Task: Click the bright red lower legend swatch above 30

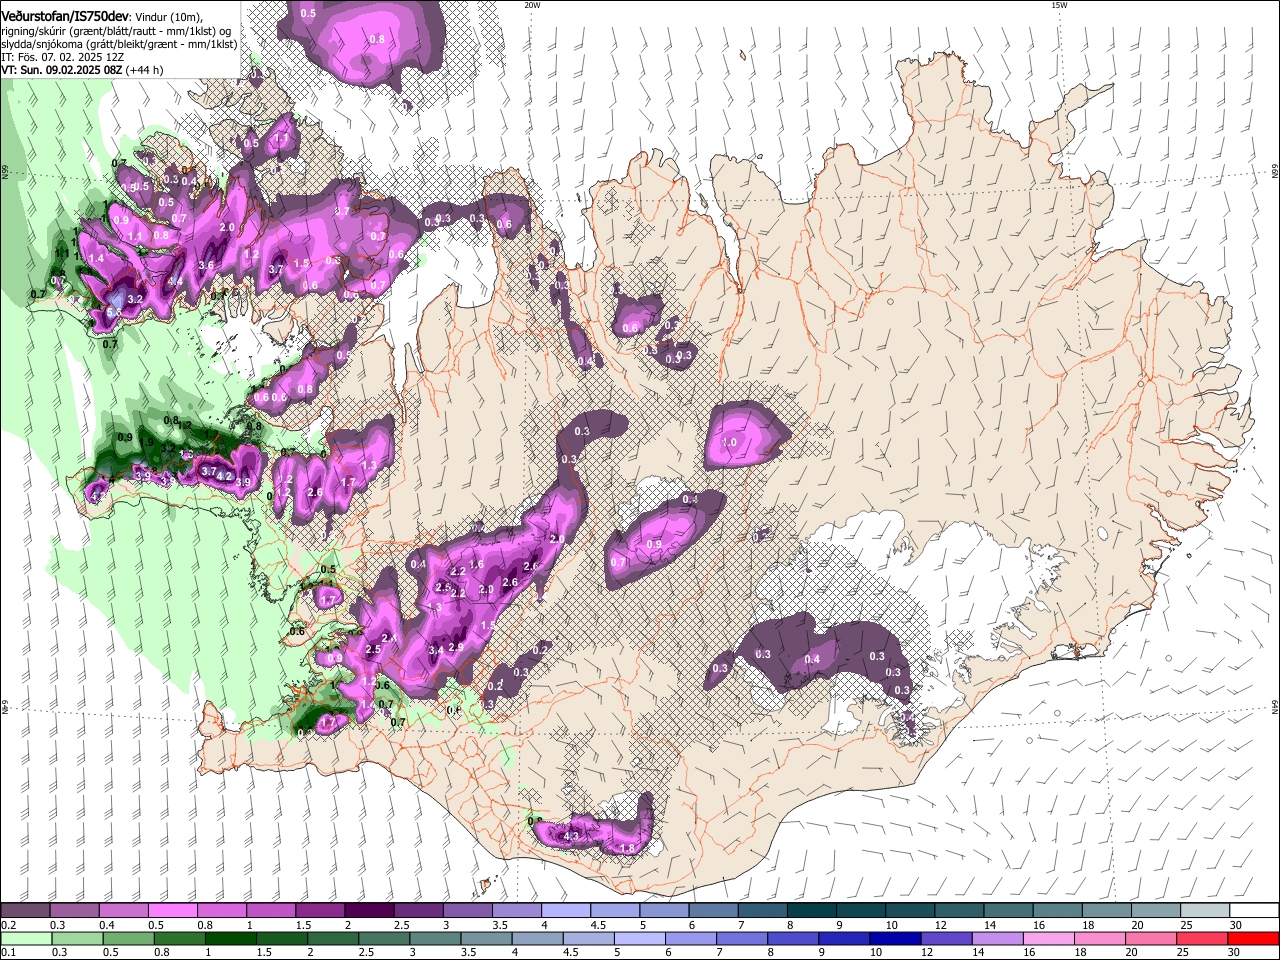Action: click(1254, 939)
